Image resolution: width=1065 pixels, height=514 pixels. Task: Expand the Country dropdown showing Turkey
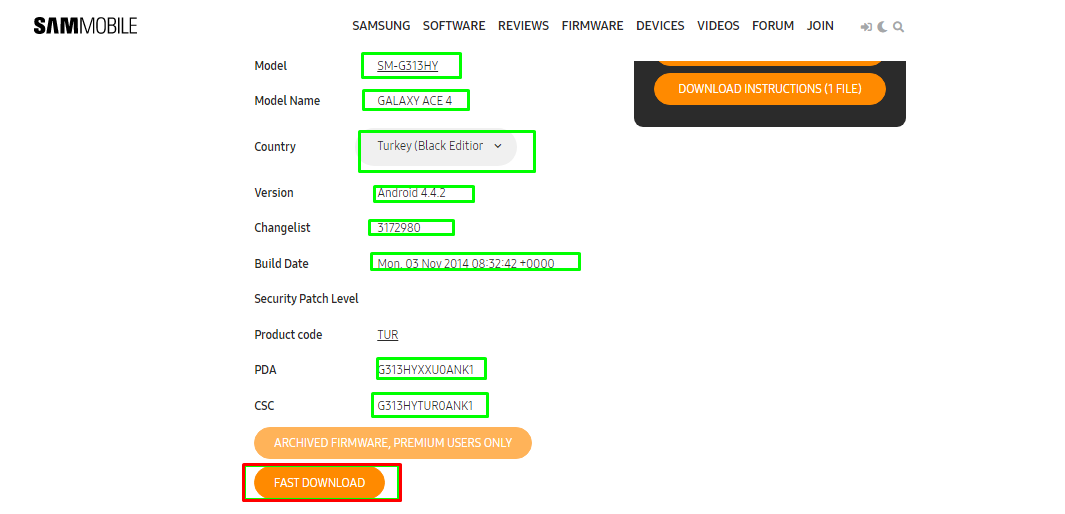(438, 146)
